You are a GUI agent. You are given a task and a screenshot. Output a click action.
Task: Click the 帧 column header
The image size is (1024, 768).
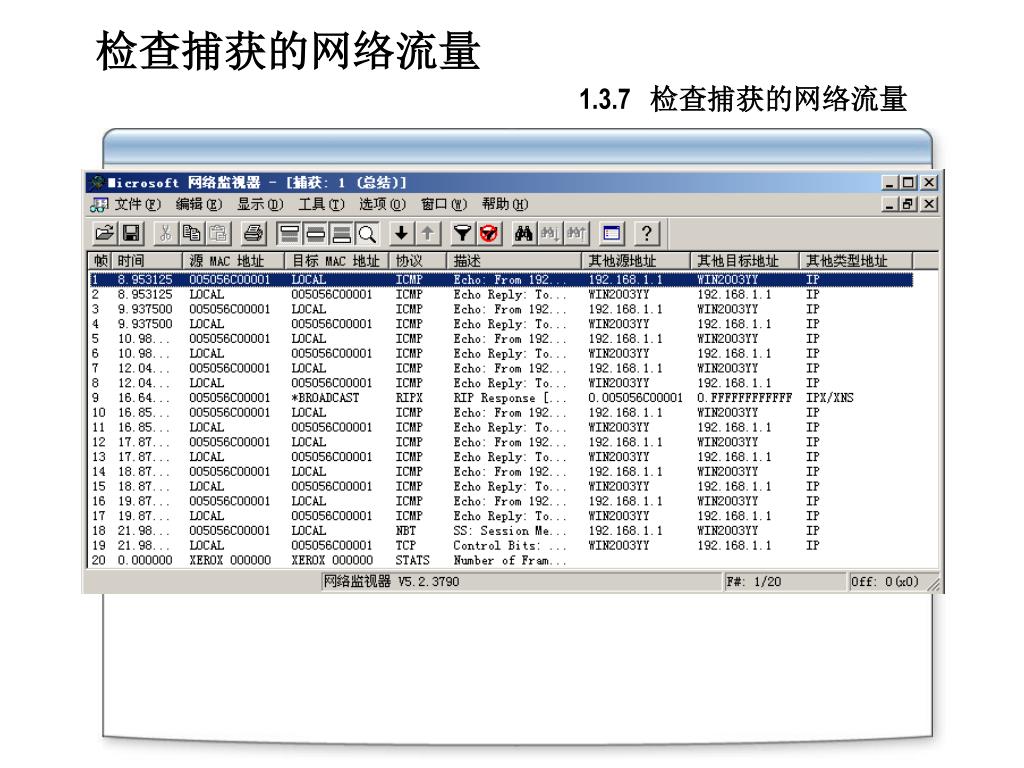[101, 261]
